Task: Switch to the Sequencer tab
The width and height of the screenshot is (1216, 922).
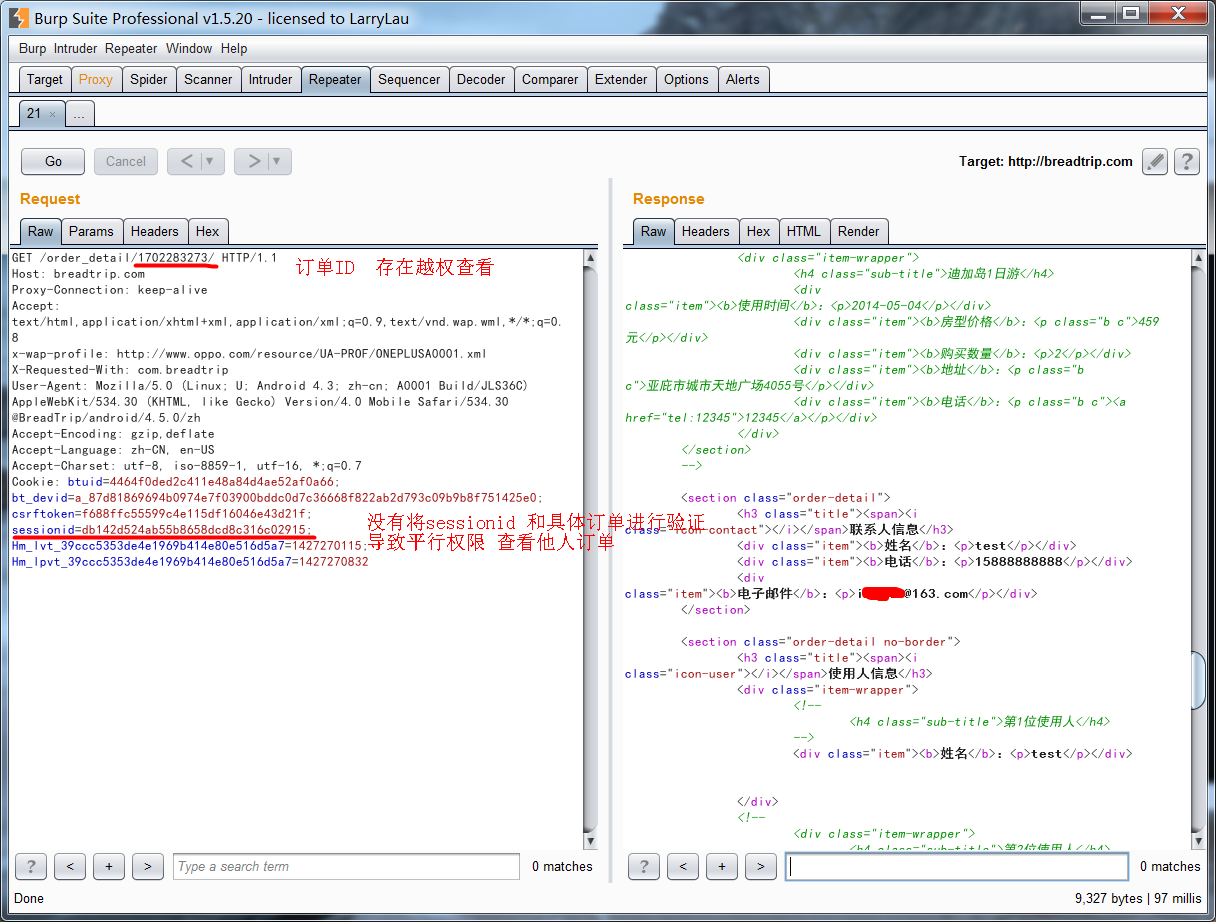Action: 409,79
